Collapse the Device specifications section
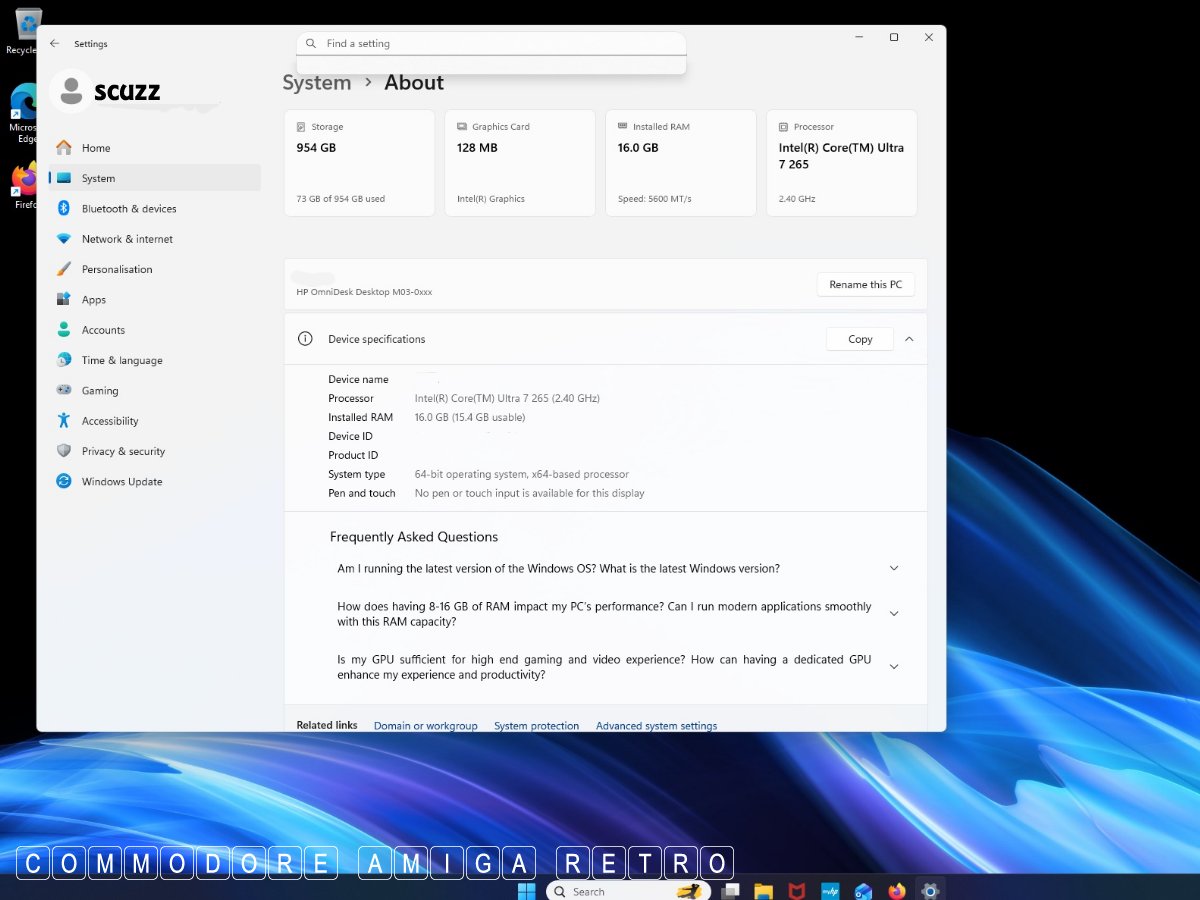 click(909, 339)
